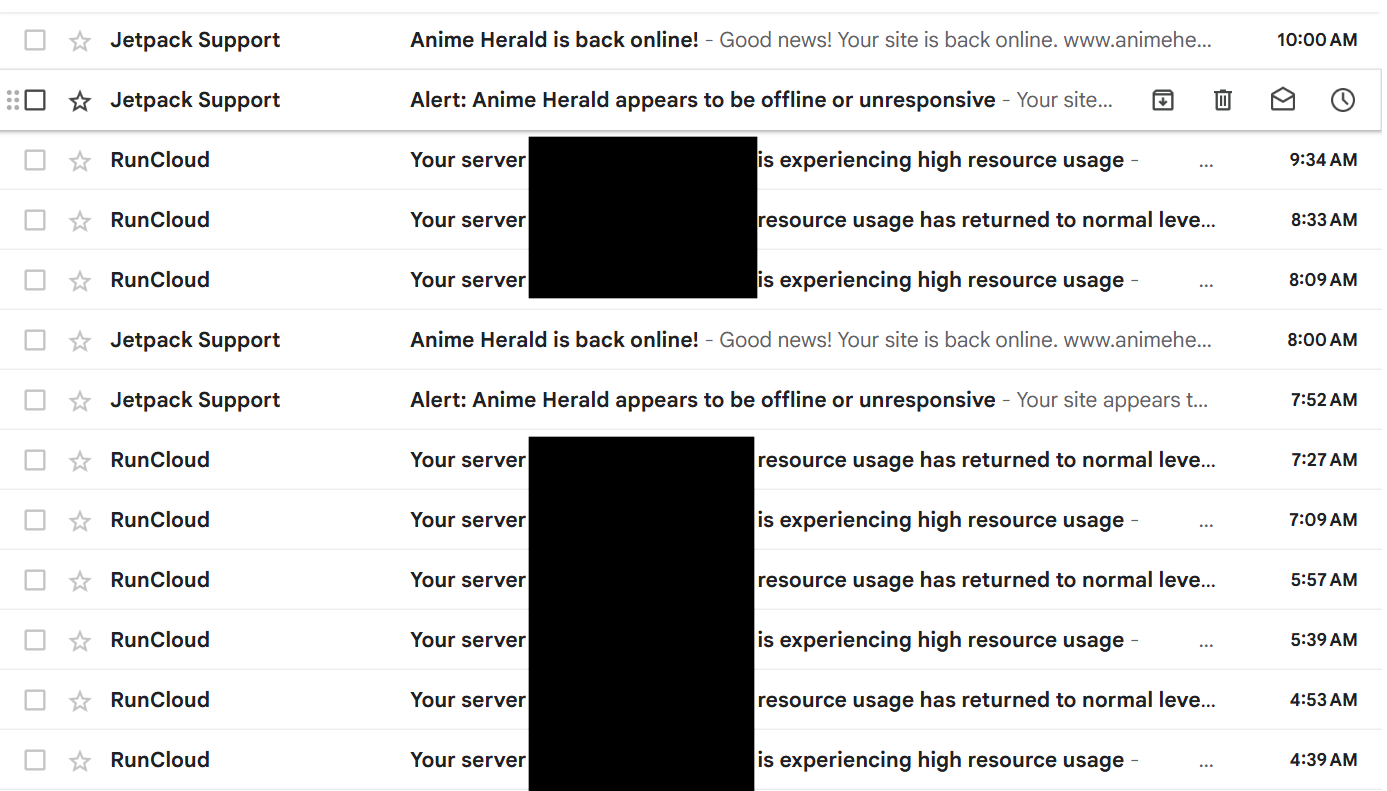Image resolution: width=1387 pixels, height=791 pixels.
Task: Star the 5:57 AM RunCloud email
Action: 80,581
